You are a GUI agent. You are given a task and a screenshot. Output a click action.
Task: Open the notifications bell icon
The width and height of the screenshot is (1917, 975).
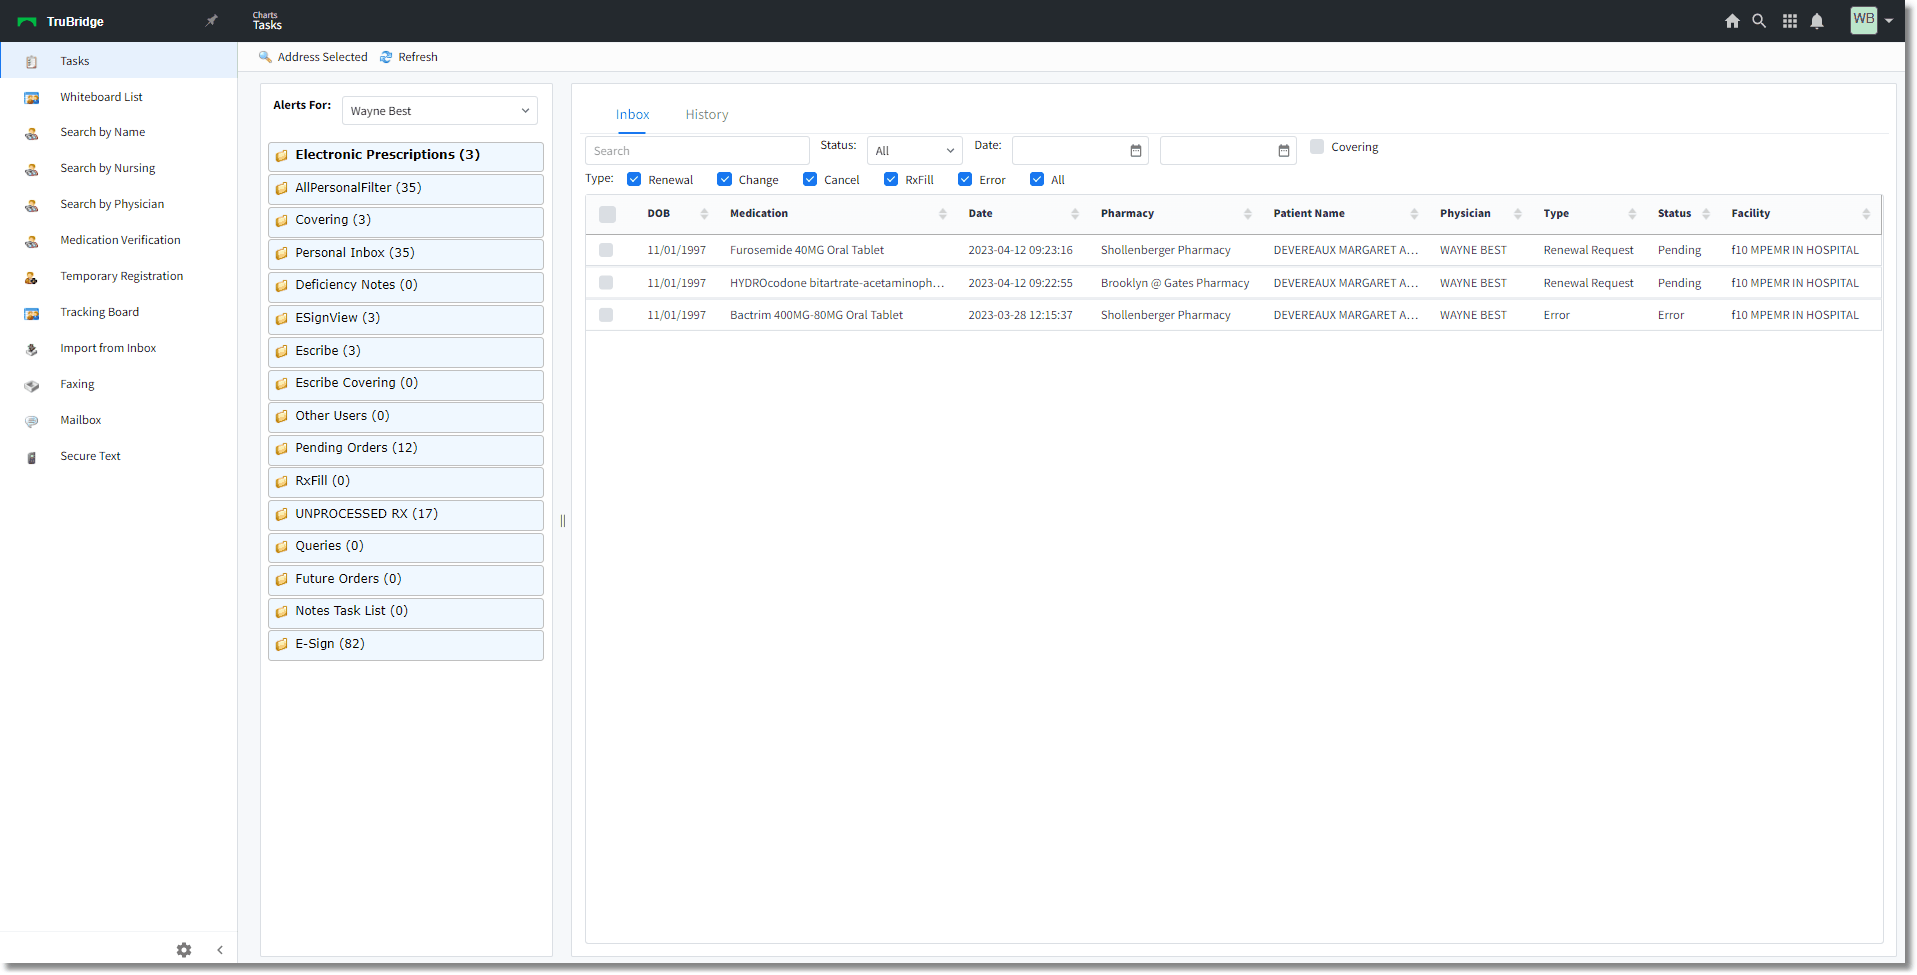pyautogui.click(x=1817, y=21)
